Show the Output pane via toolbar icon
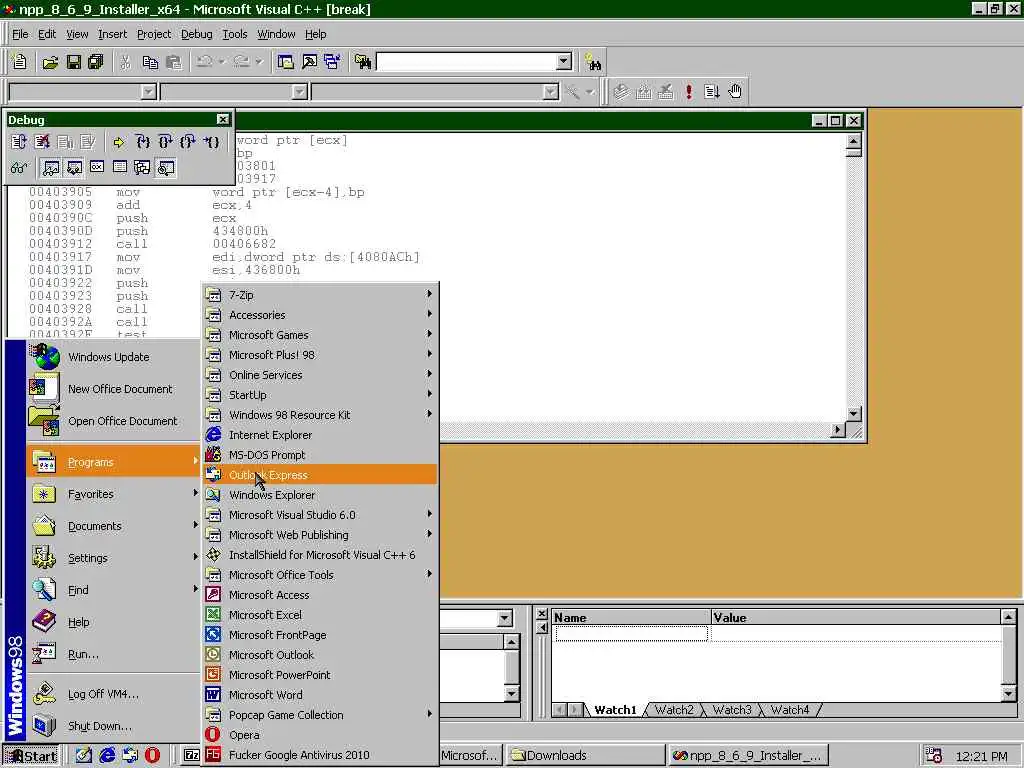Screen dimensions: 1024x768 point(309,62)
